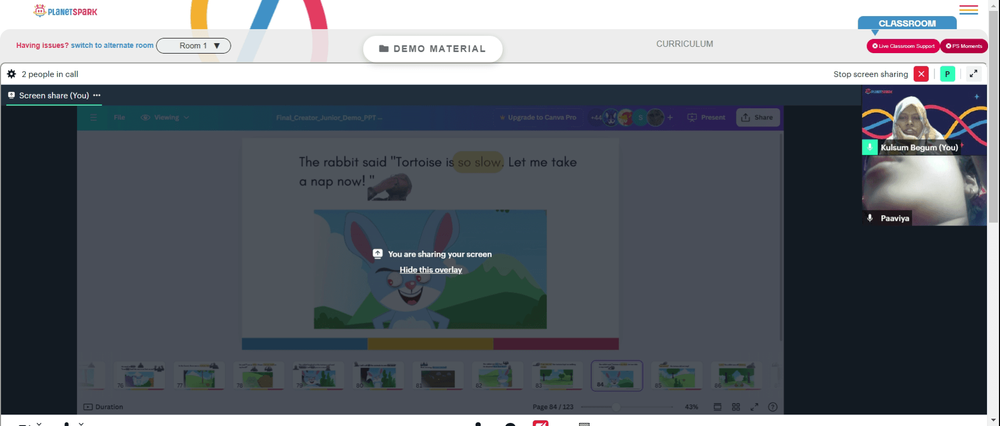Viewport: 1000px width, 426px height.
Task: Click the 43% zoom value
Action: pos(691,407)
